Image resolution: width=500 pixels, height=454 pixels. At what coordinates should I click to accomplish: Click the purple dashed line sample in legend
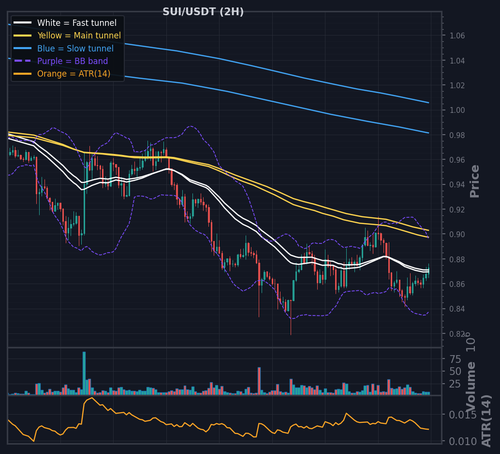click(x=22, y=61)
